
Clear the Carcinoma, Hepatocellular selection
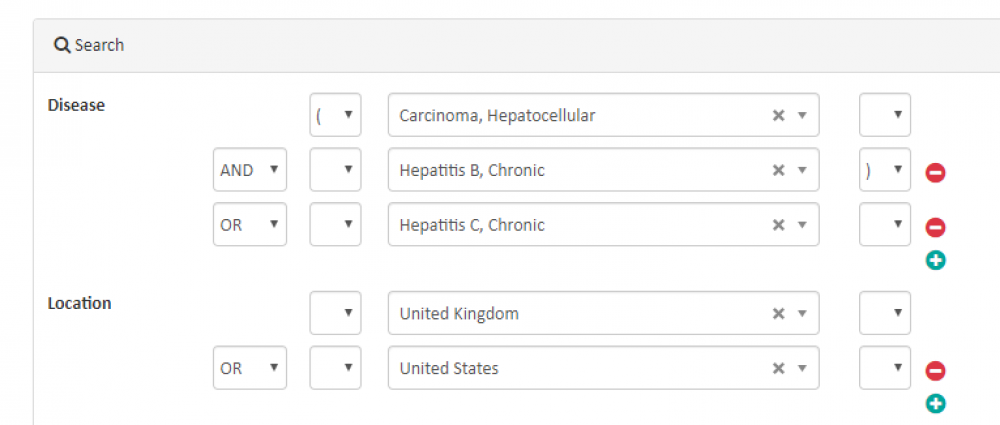point(778,115)
